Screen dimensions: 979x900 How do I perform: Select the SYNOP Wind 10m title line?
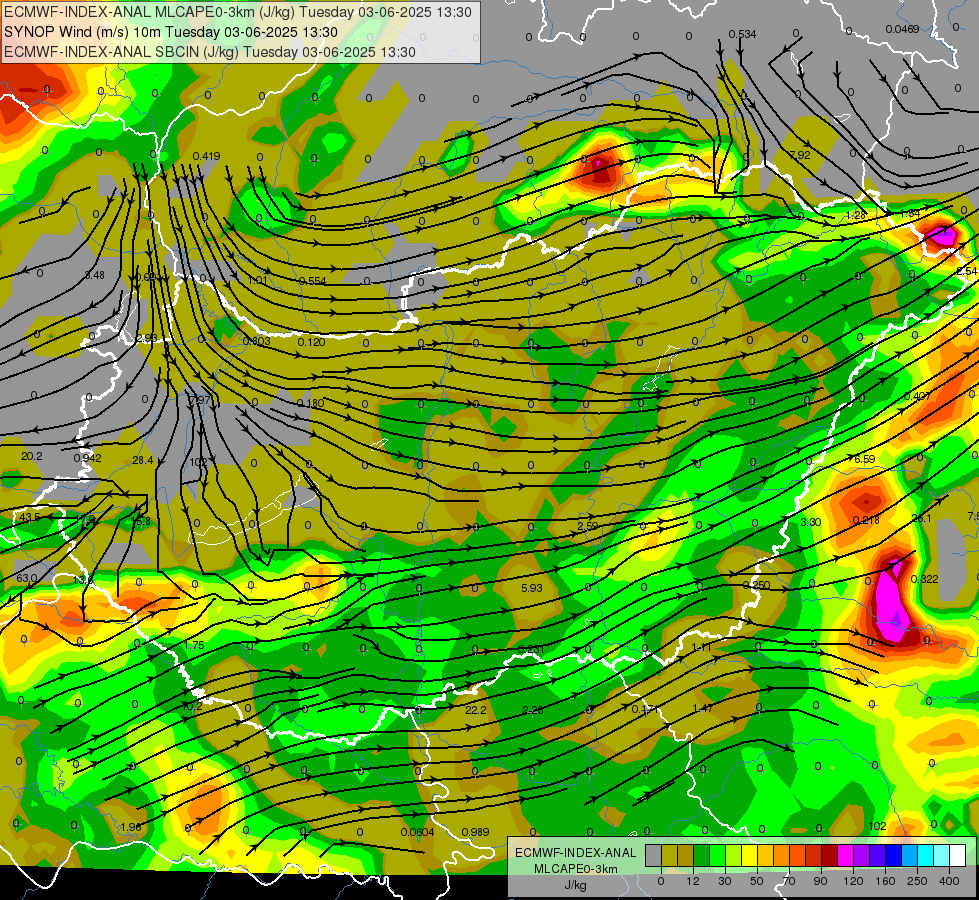(x=171, y=32)
